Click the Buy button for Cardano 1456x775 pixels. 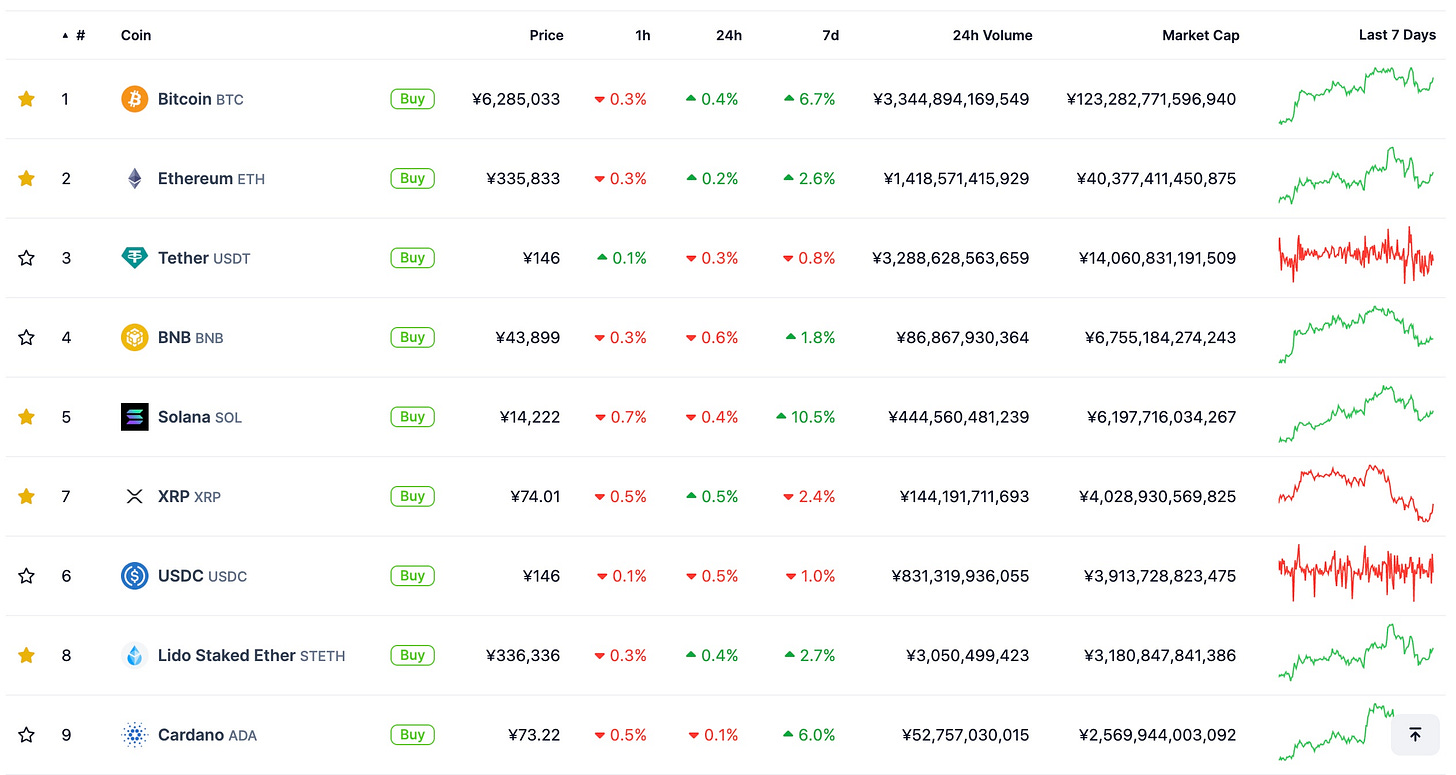413,735
